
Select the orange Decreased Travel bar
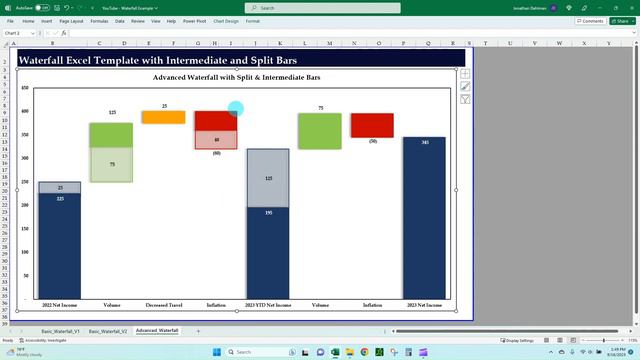163,117
